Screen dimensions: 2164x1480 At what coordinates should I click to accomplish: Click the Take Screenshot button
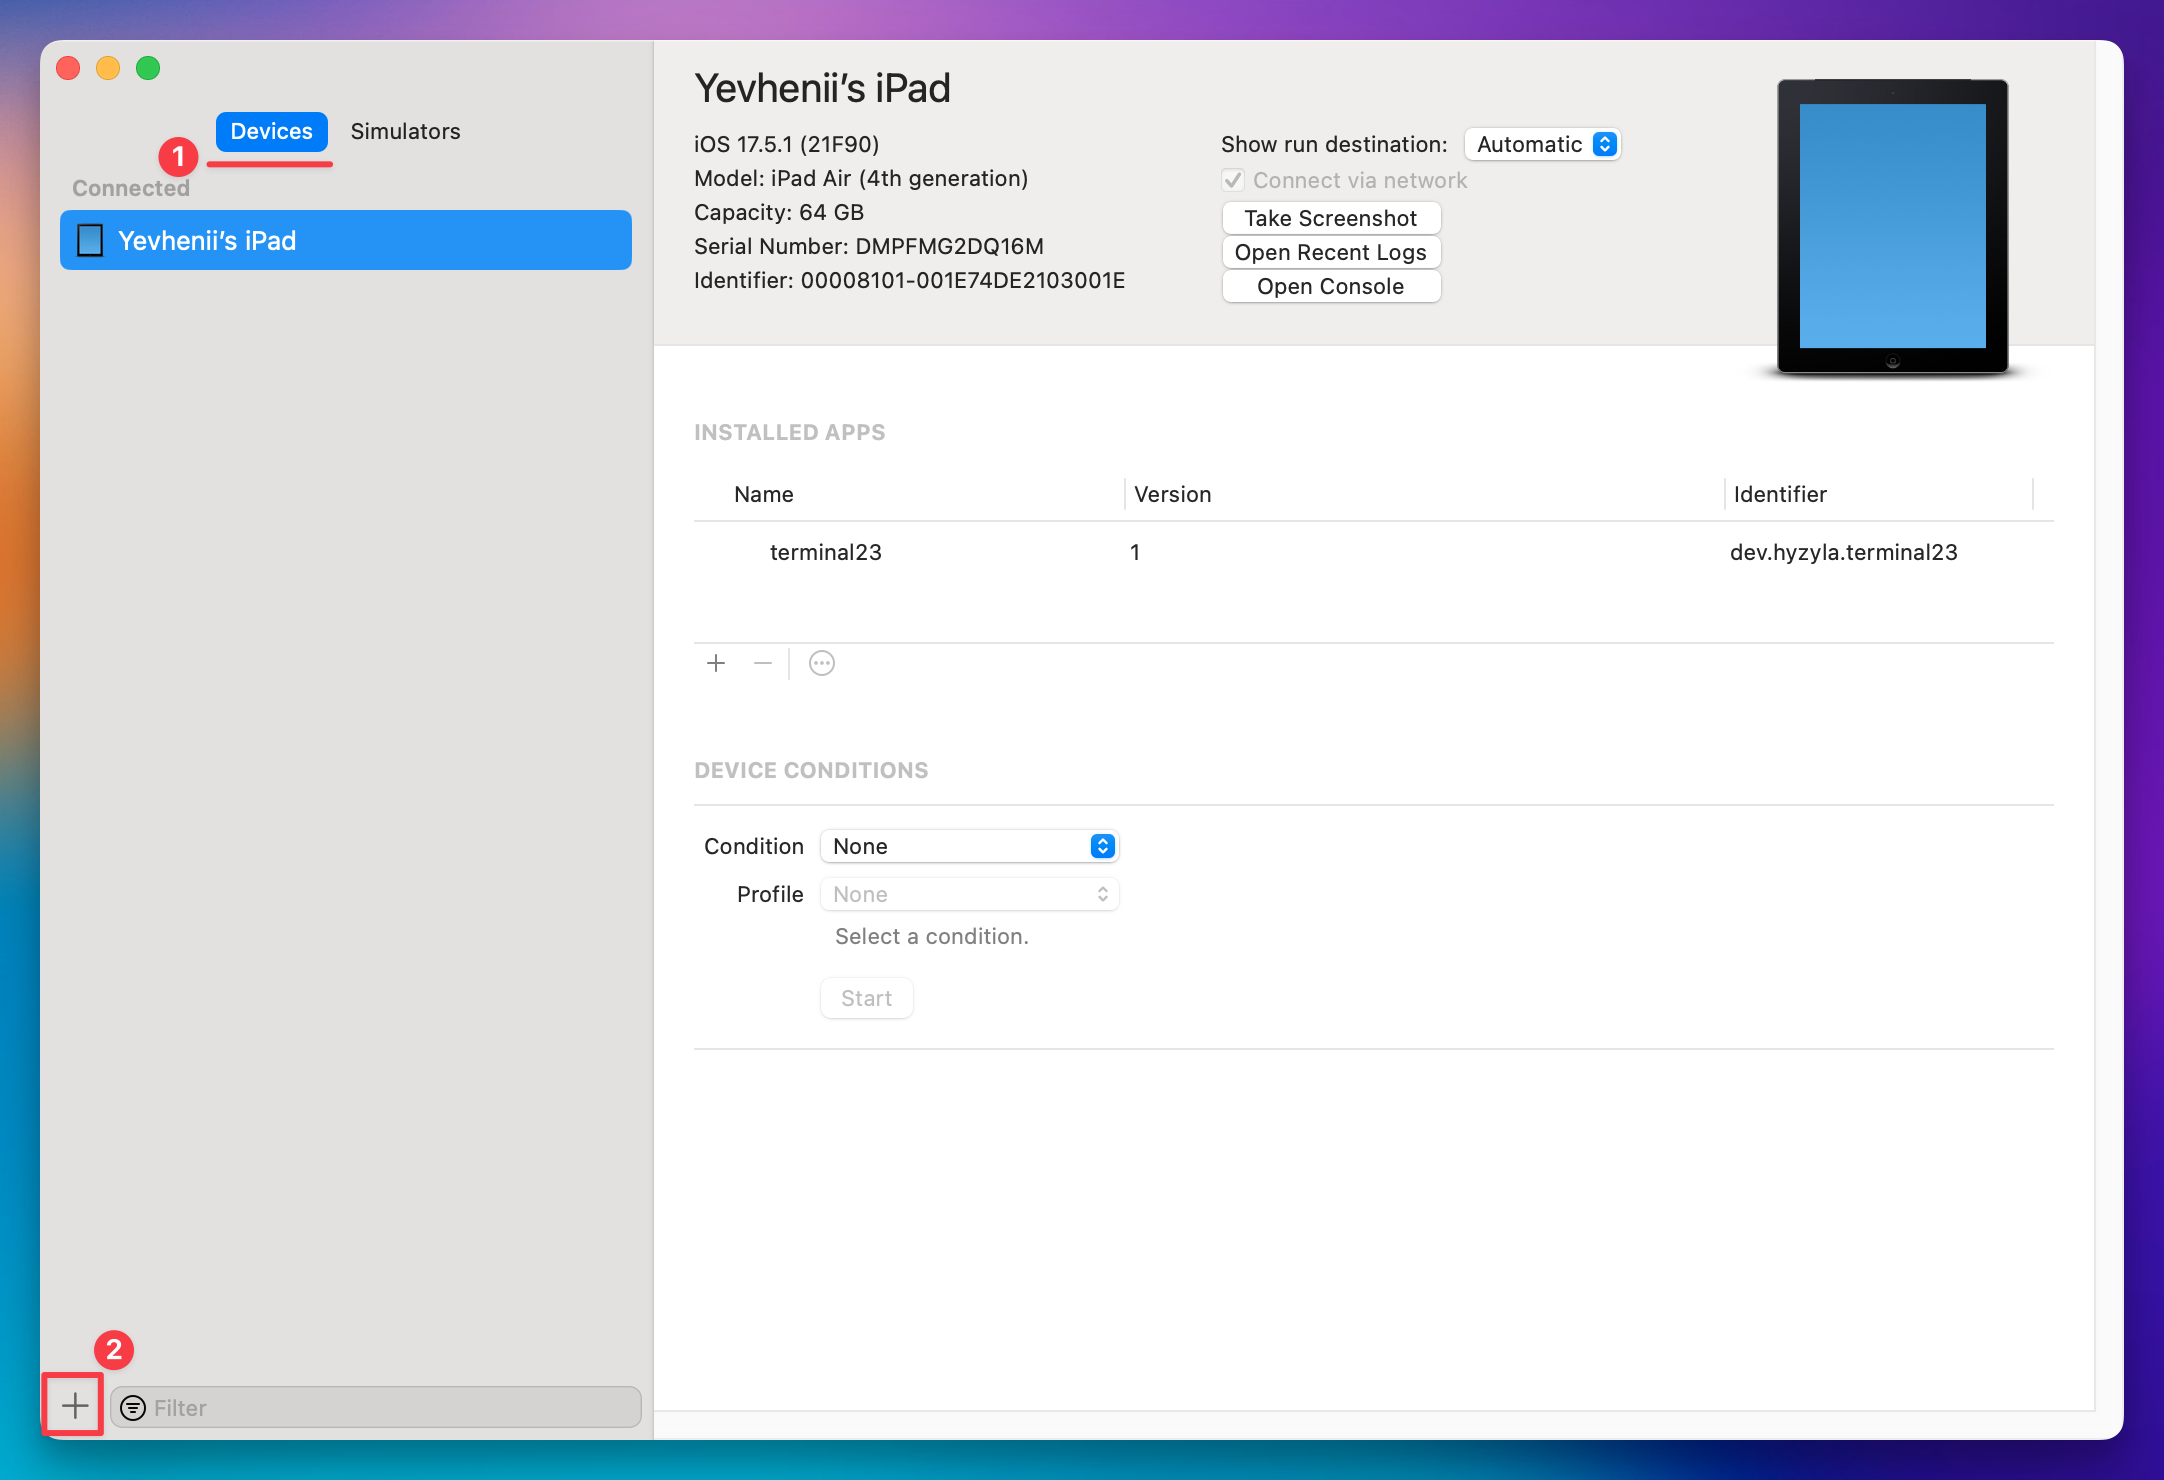coord(1330,218)
